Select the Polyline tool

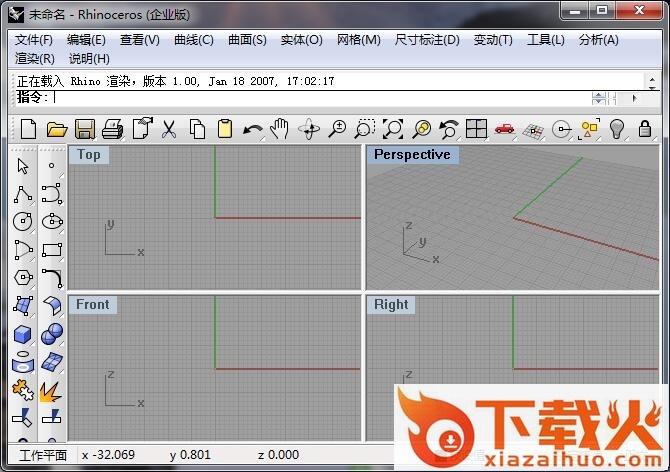point(23,194)
